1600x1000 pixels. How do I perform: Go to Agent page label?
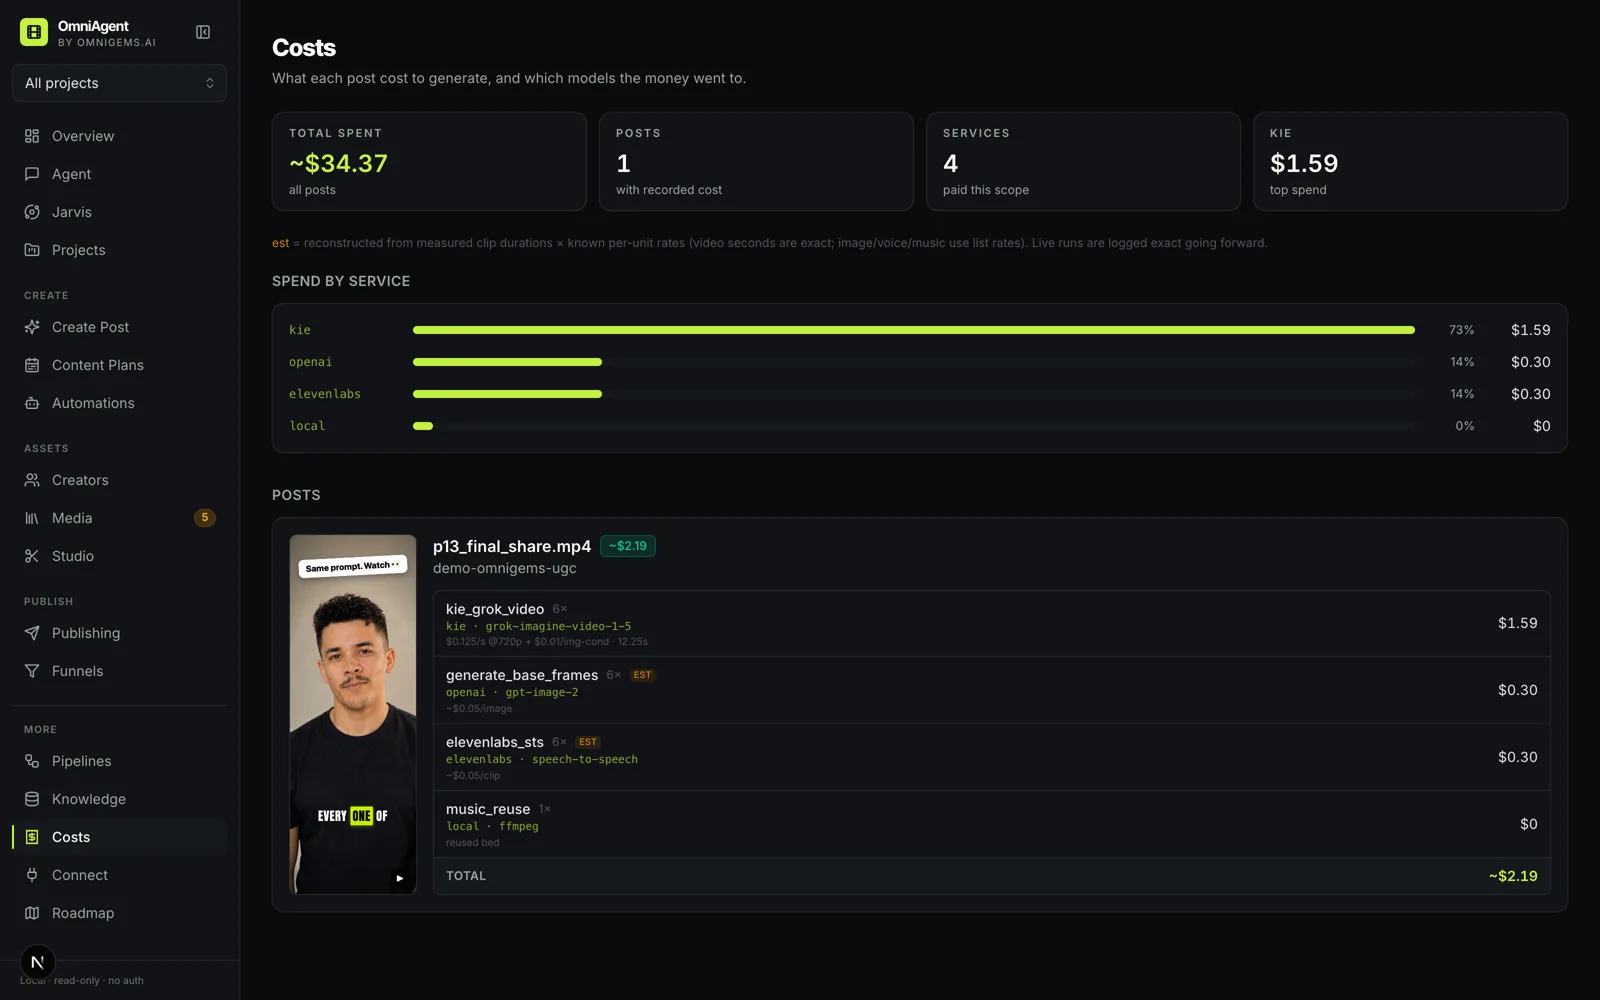pyautogui.click(x=72, y=174)
